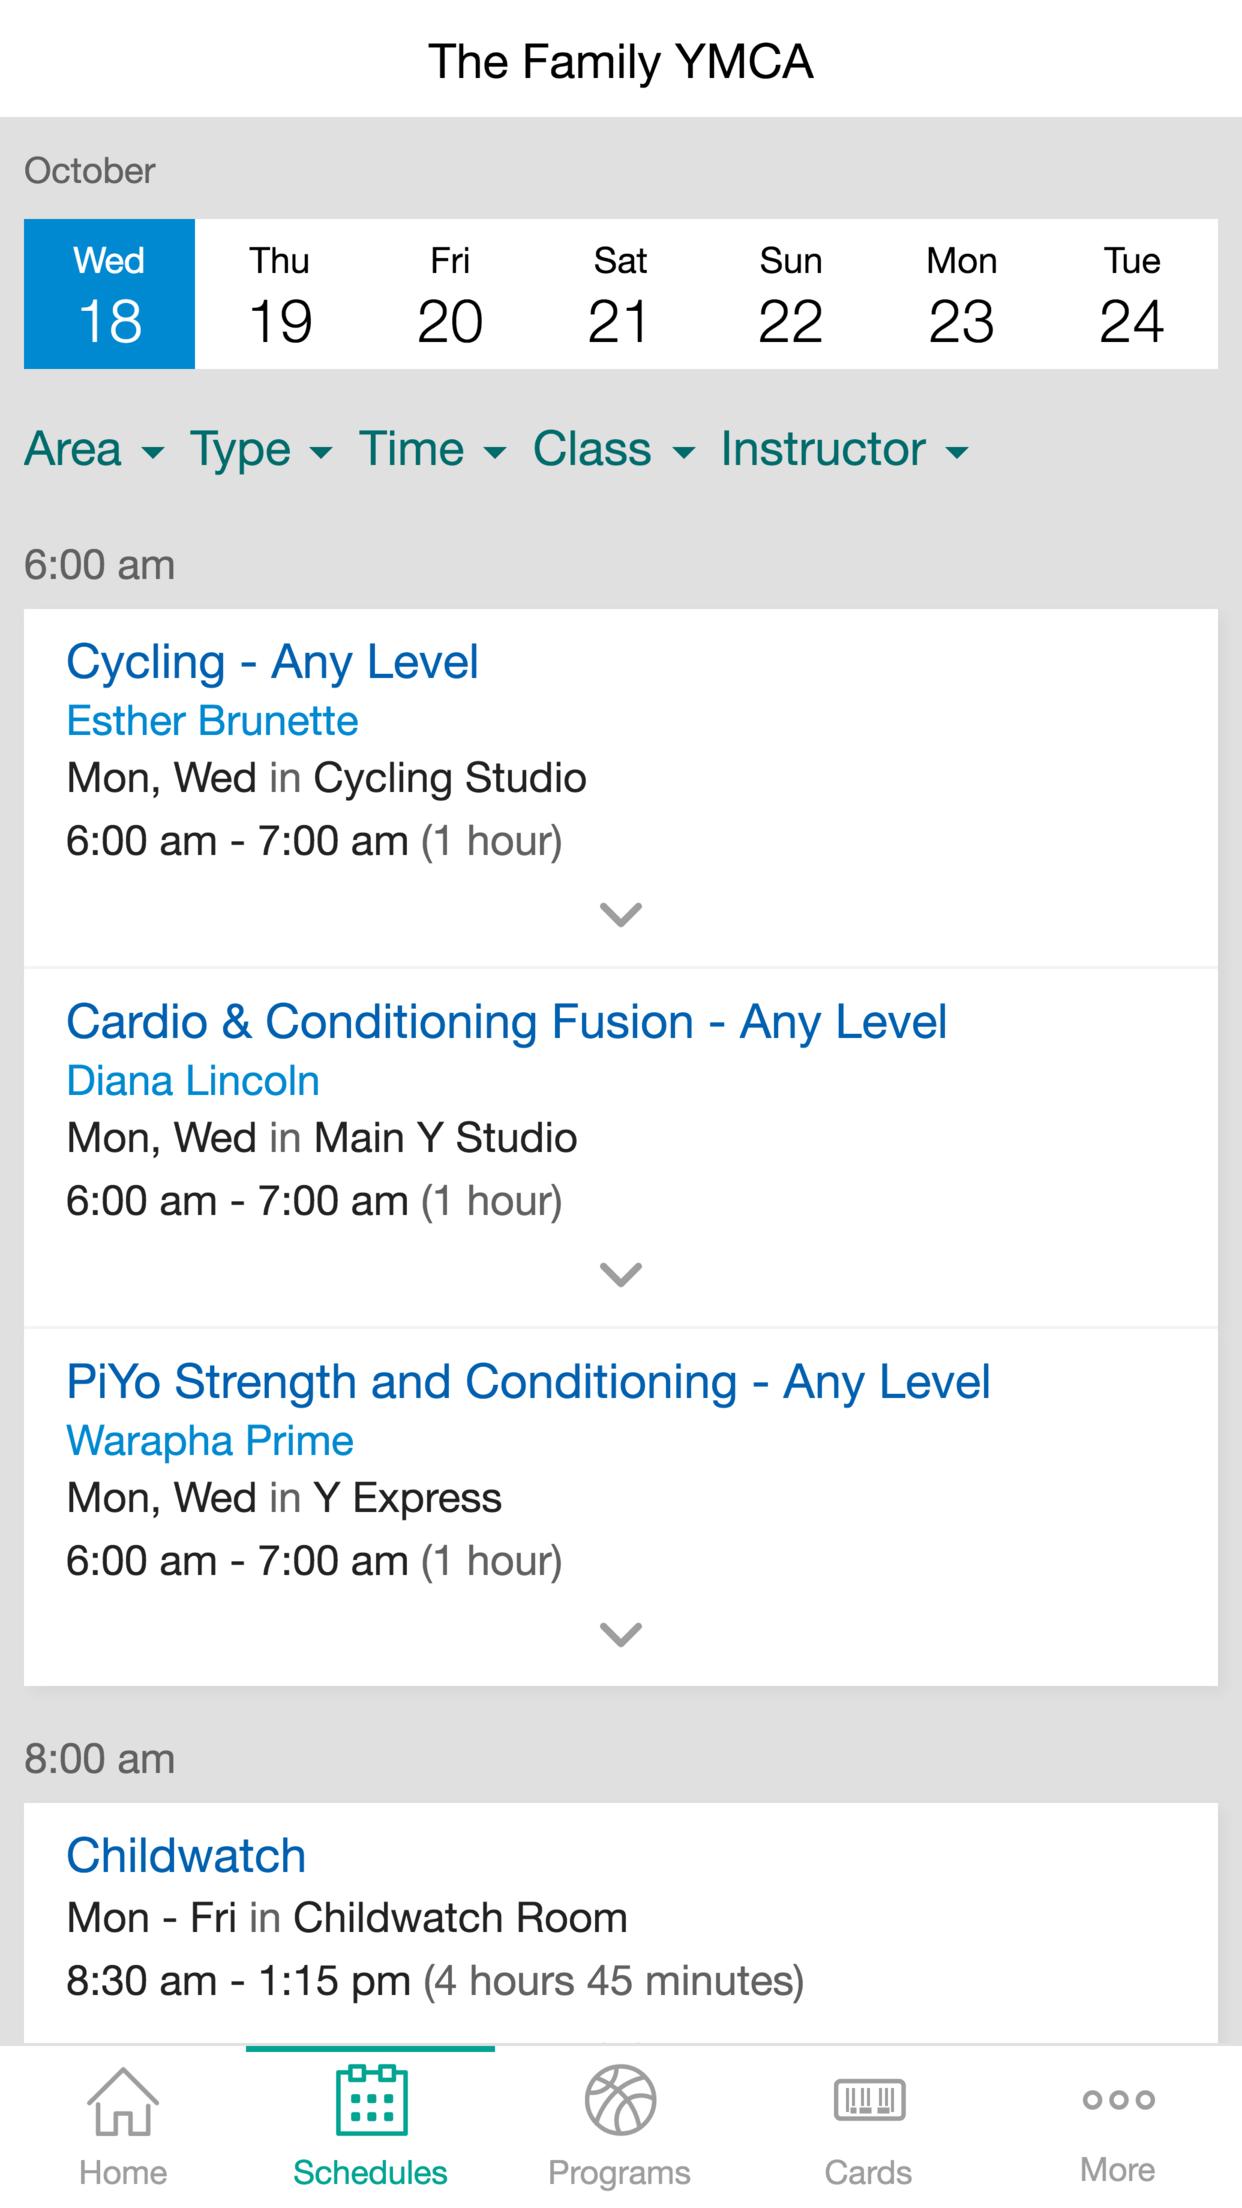Tap the Schedules calendar icon

coord(371,2100)
